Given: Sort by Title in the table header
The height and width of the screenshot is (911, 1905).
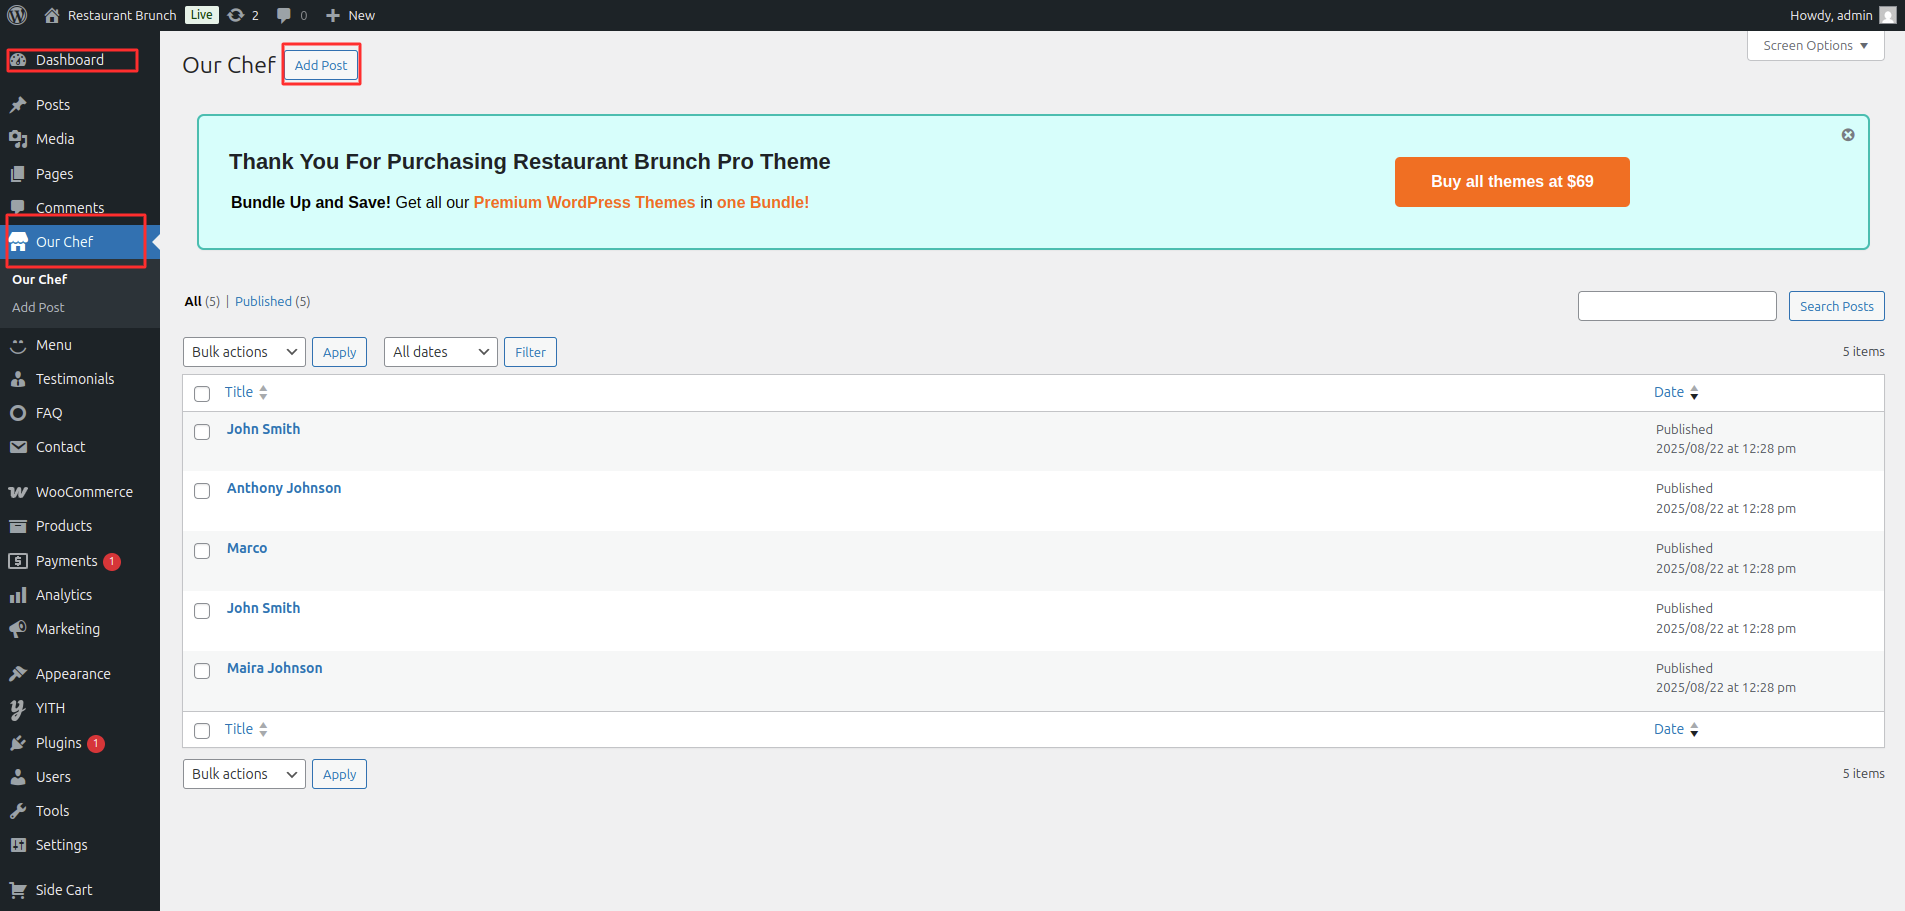Looking at the screenshot, I should (x=246, y=392).
